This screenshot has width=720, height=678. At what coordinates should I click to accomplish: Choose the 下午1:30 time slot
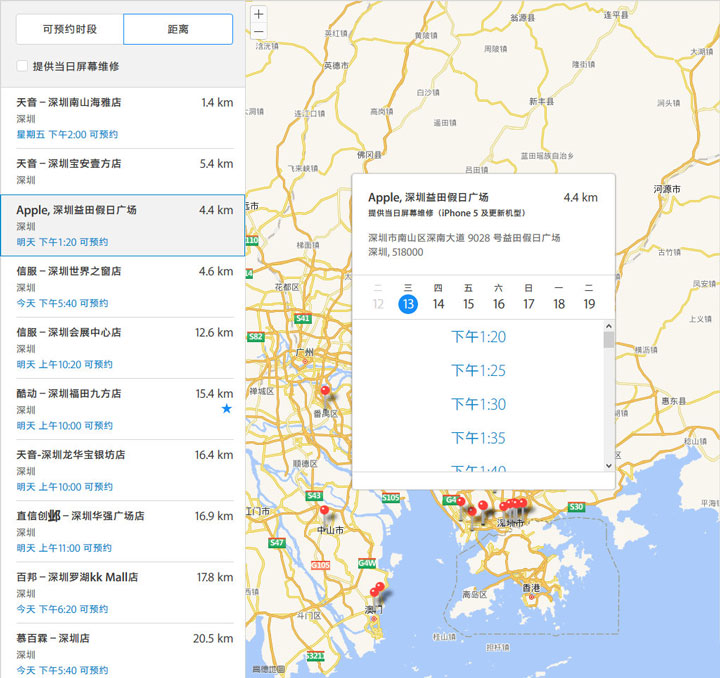[478, 404]
